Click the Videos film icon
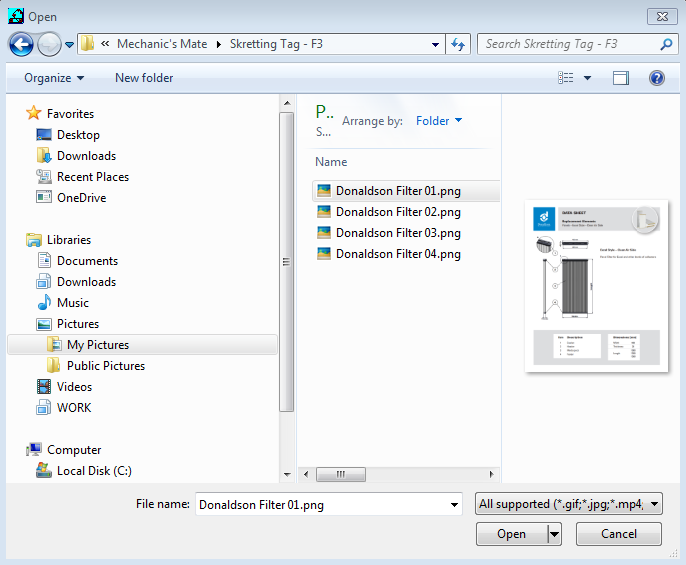The height and width of the screenshot is (565, 686). (x=44, y=386)
